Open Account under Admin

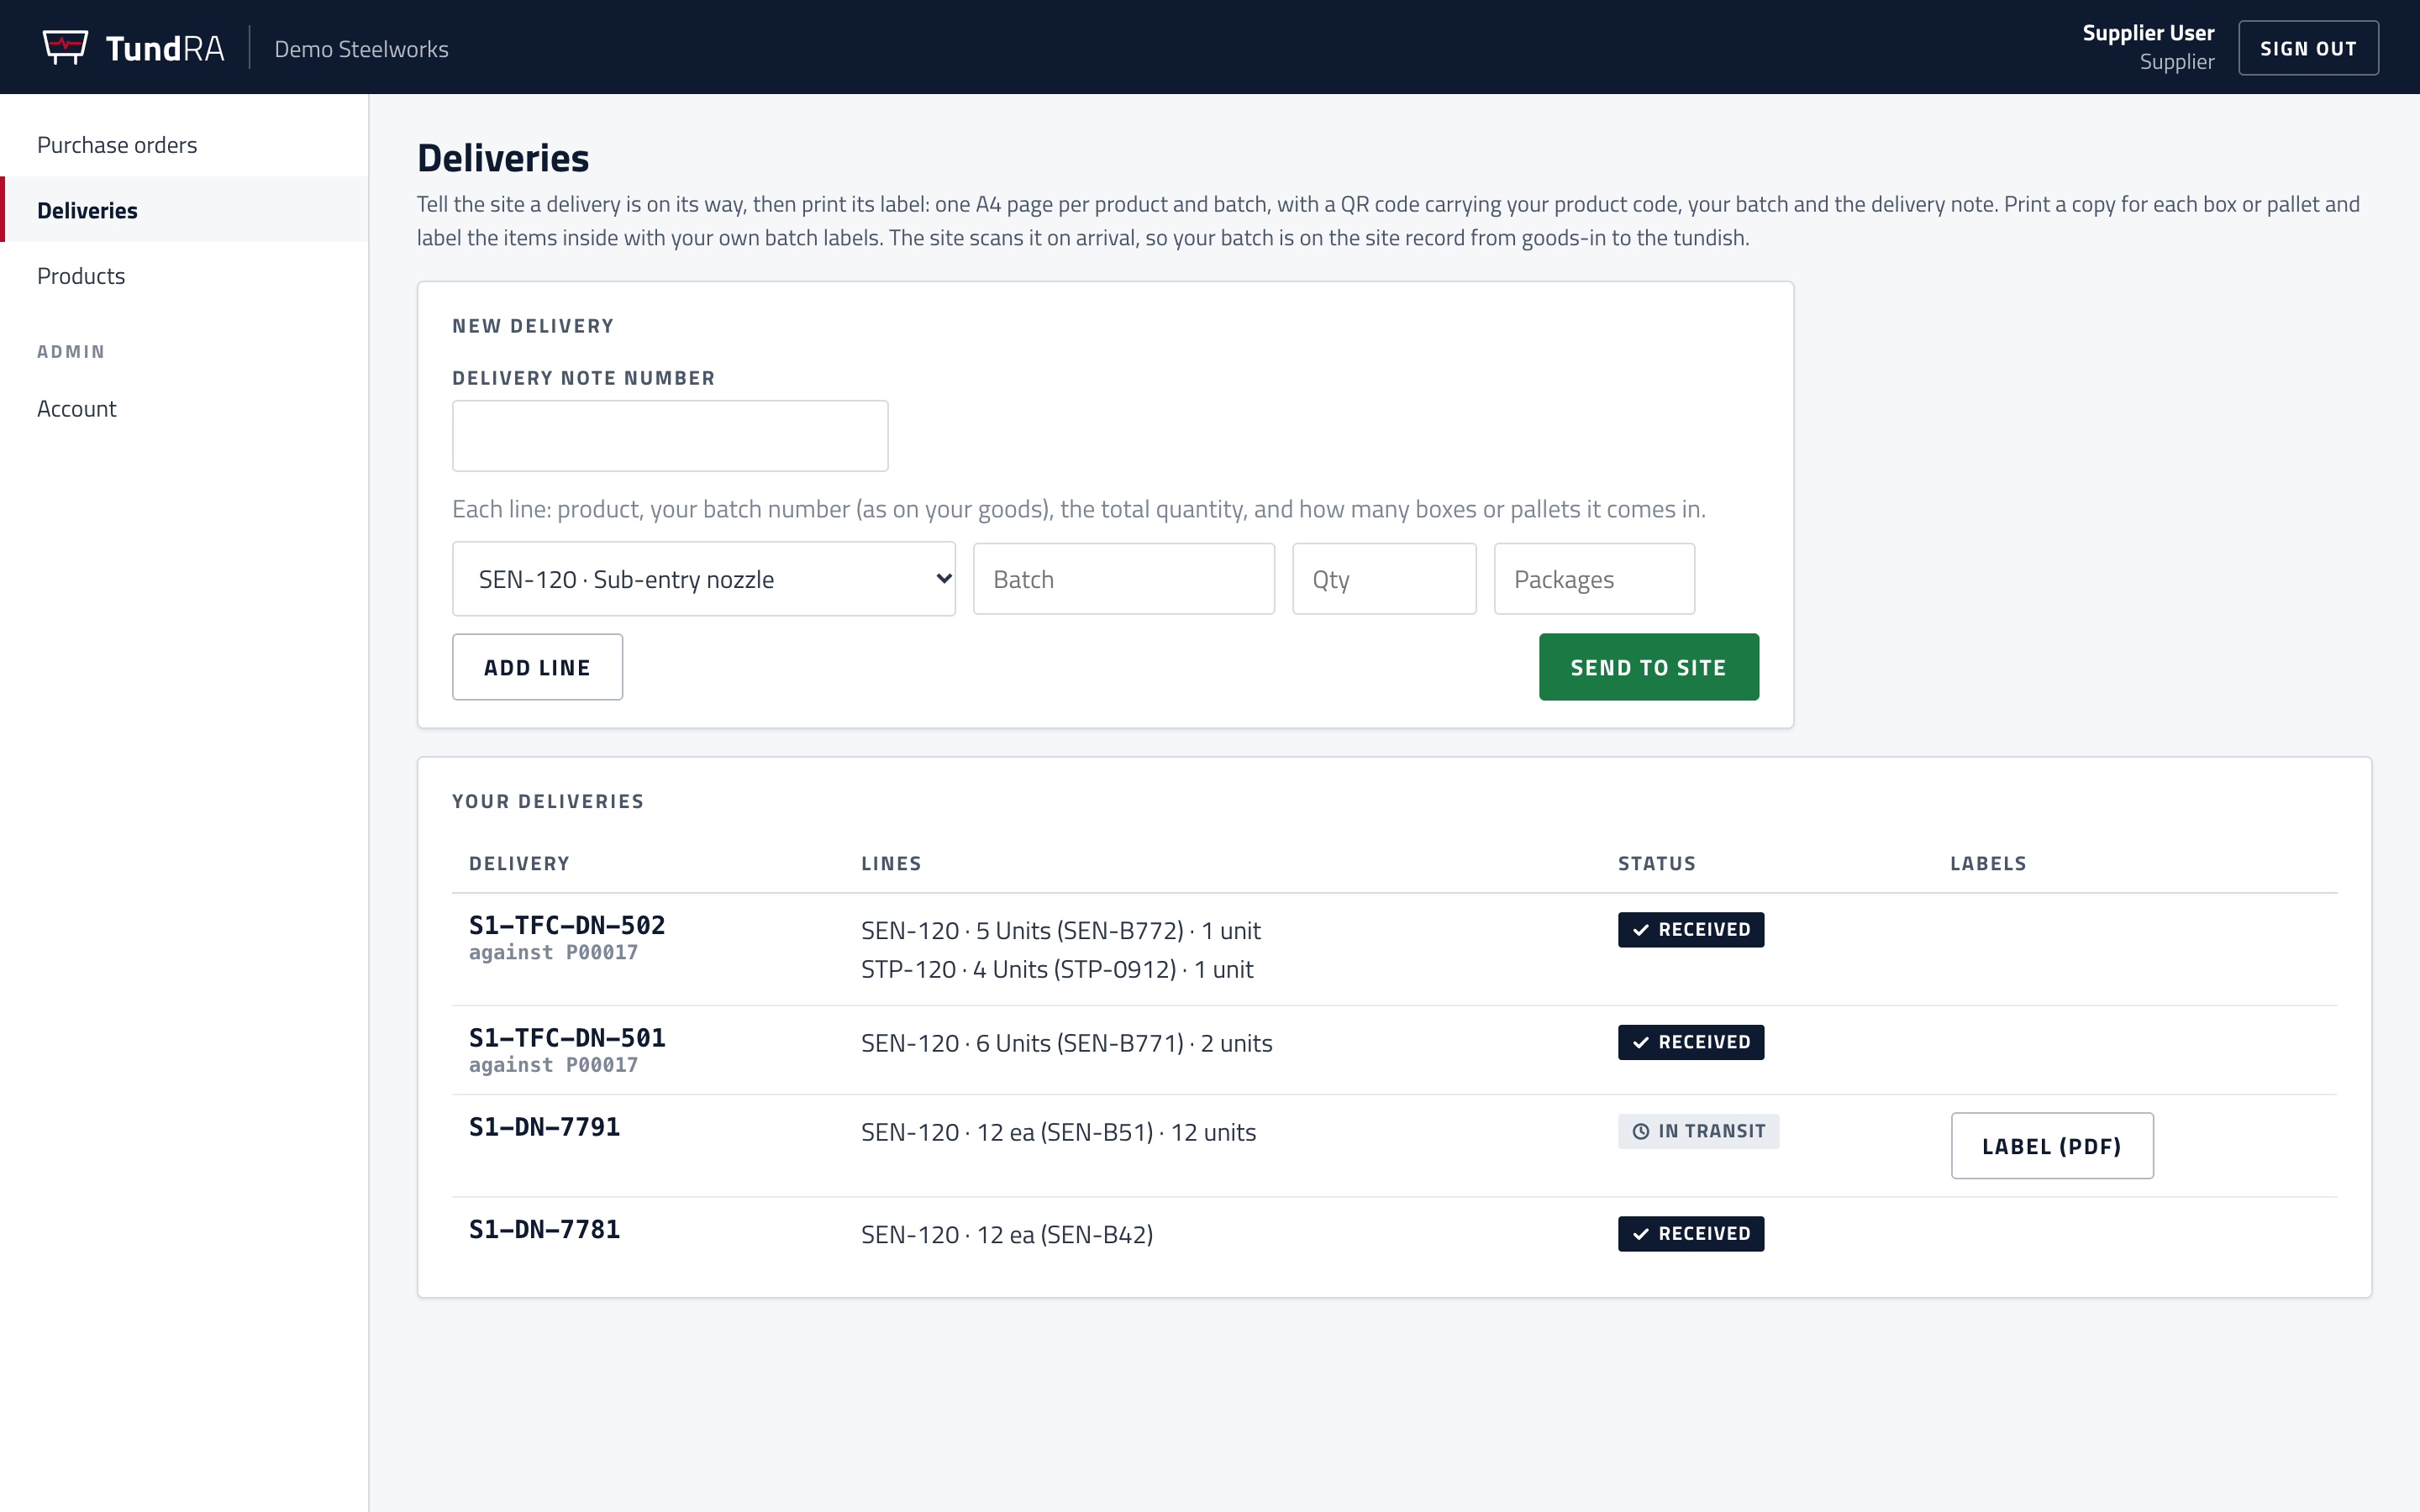pos(184,408)
